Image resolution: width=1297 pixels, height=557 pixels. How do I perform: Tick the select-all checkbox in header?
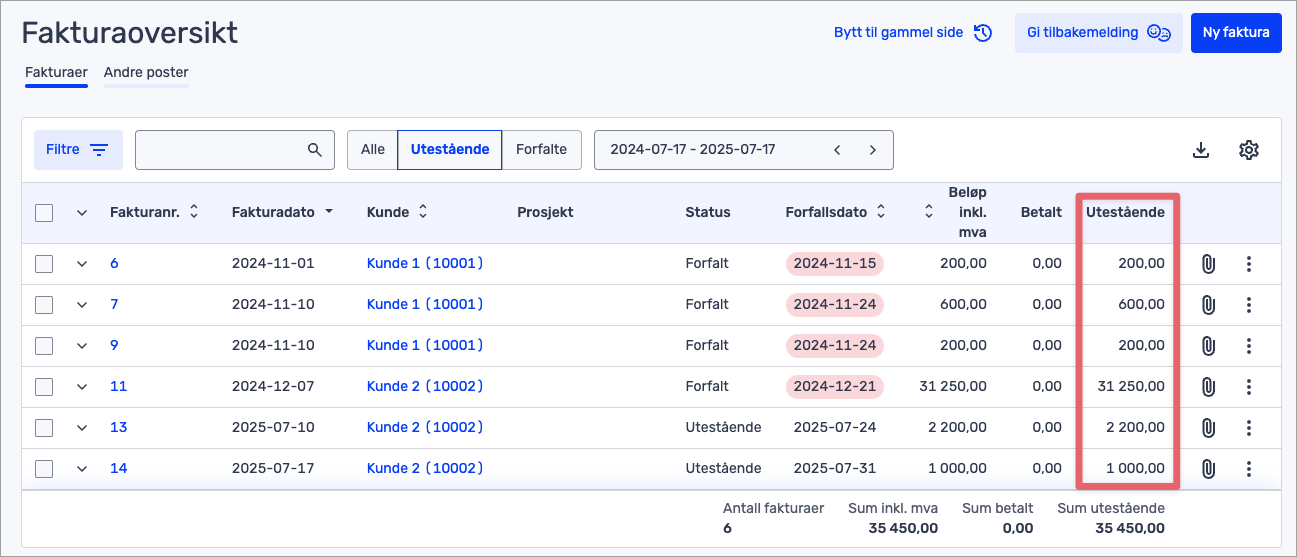pyautogui.click(x=44, y=212)
